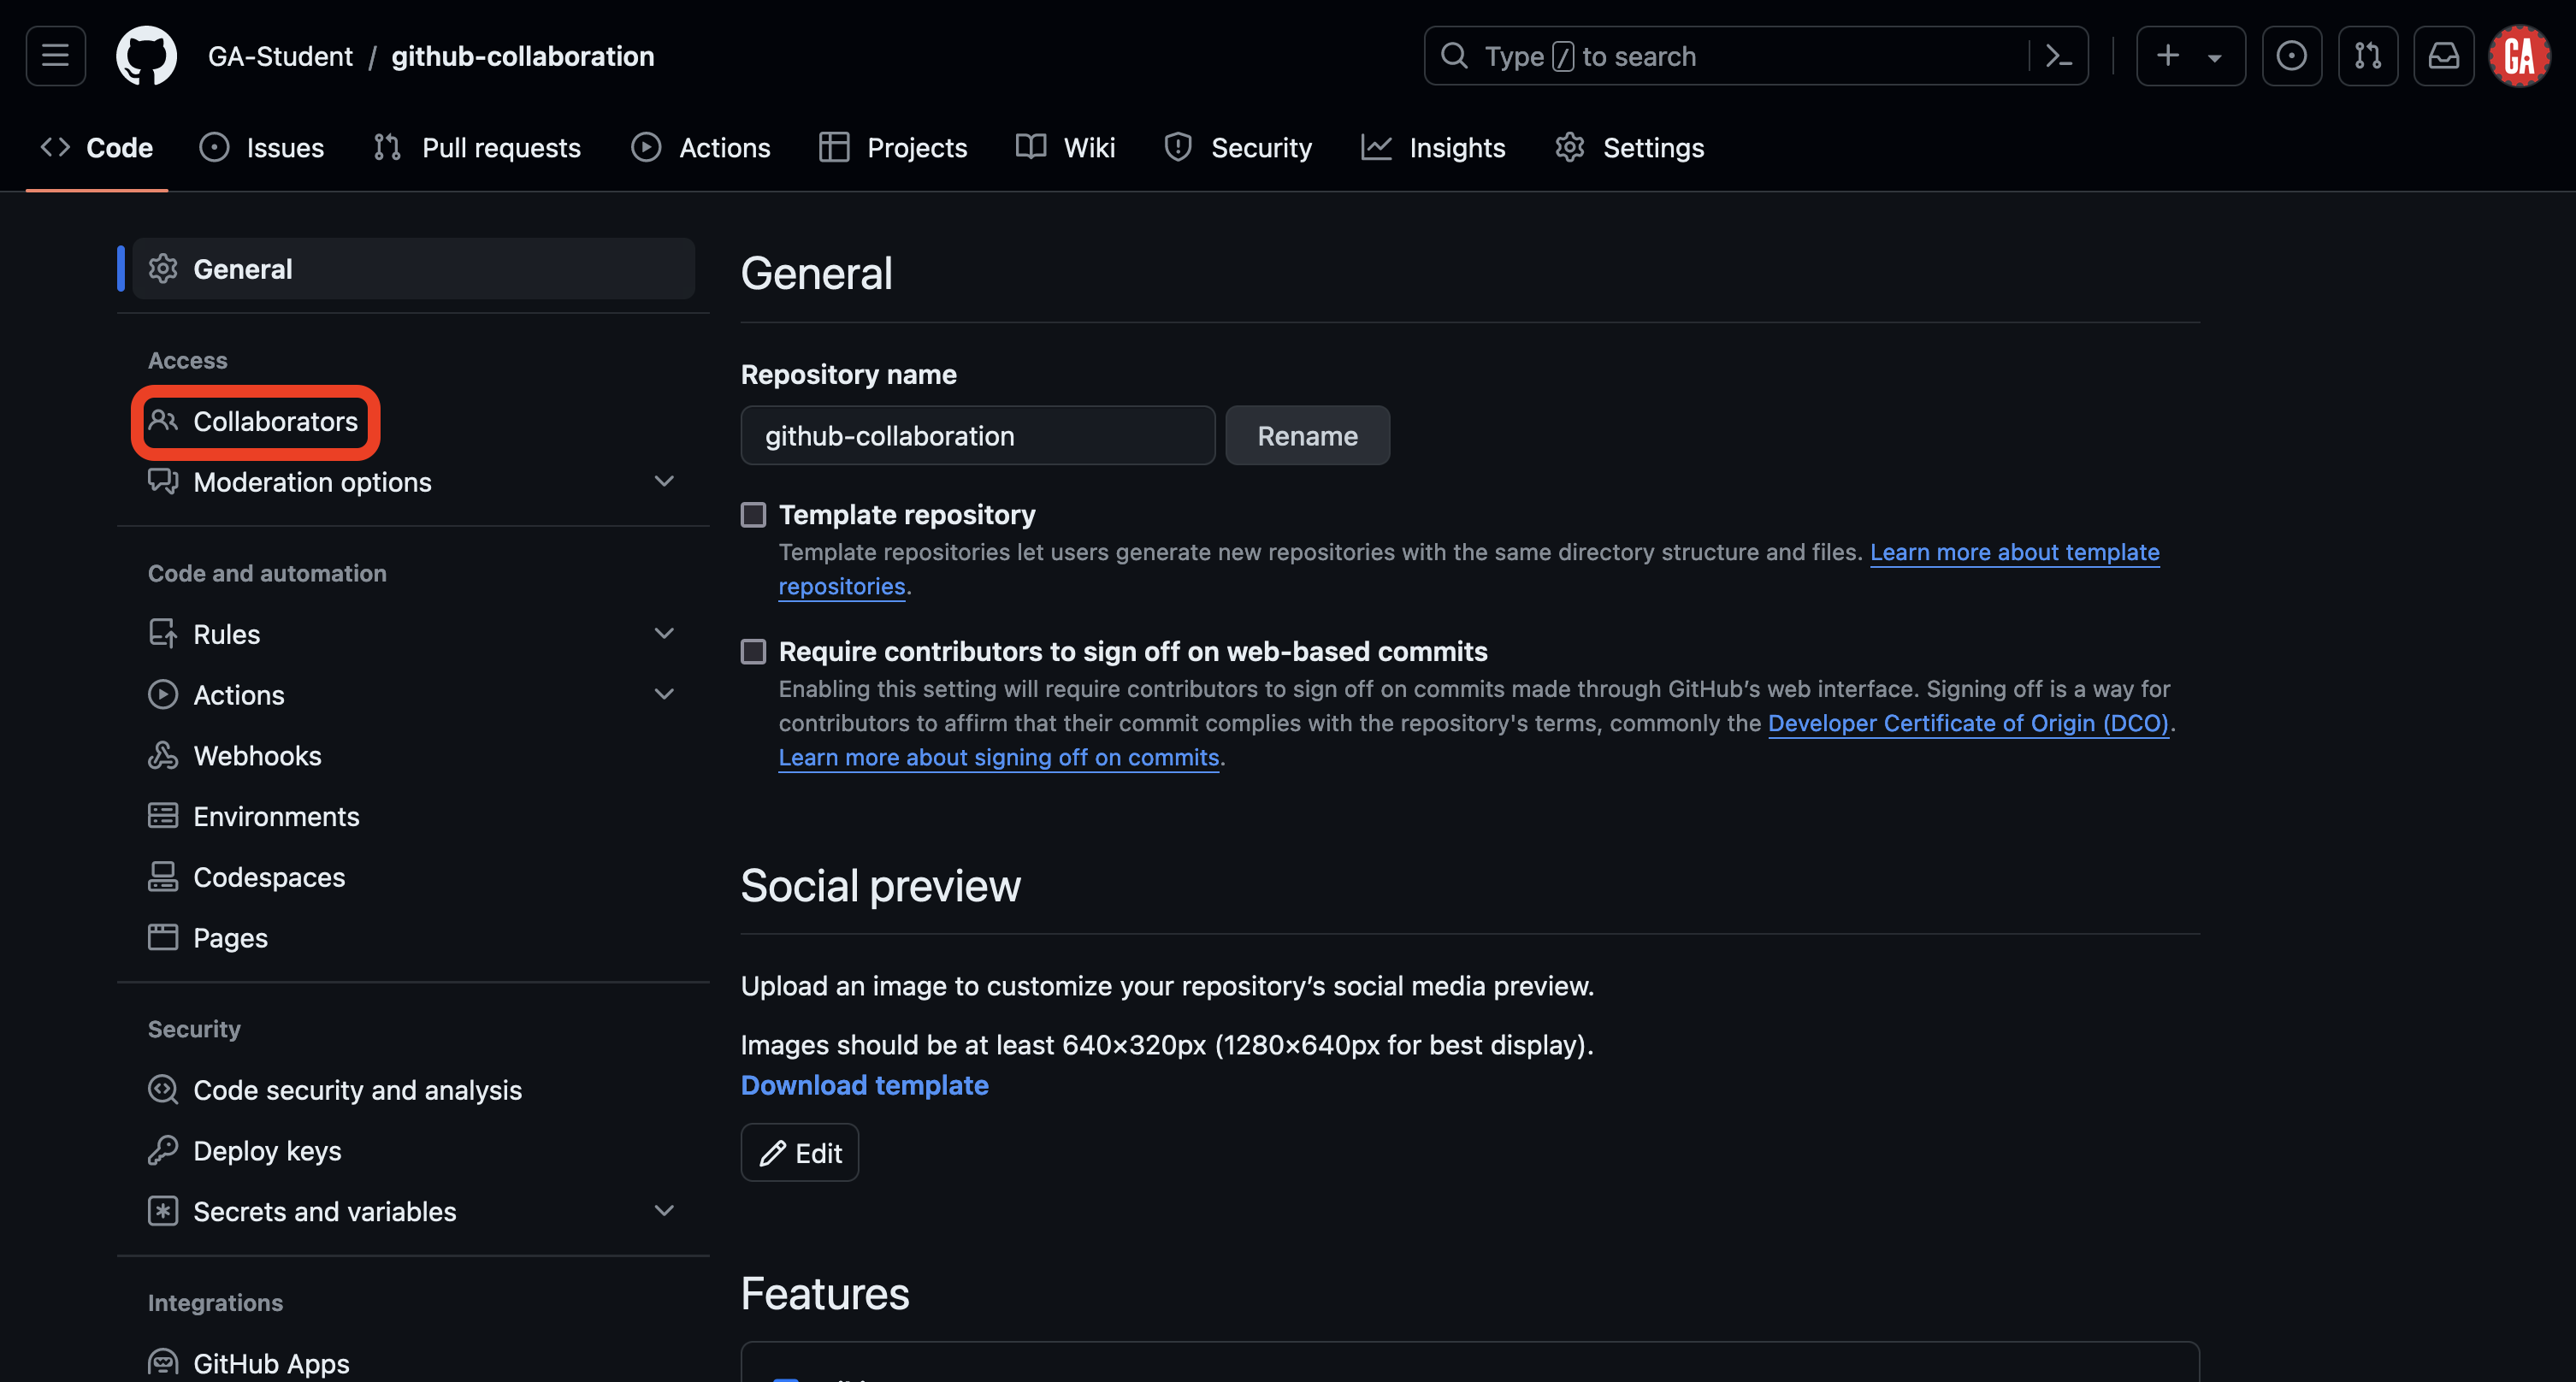The image size is (2576, 1382).
Task: Switch to the Insights tab
Action: tap(1457, 147)
